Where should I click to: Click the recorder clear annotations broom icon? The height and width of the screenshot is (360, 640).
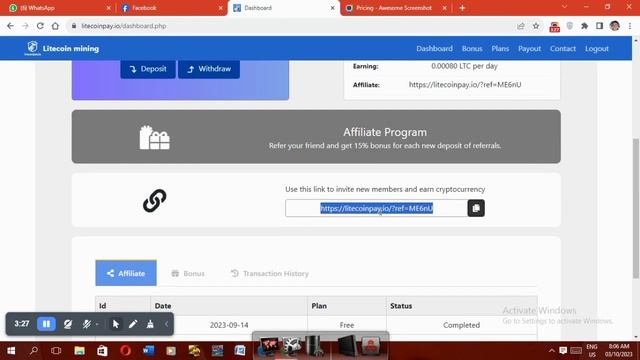[150, 324]
